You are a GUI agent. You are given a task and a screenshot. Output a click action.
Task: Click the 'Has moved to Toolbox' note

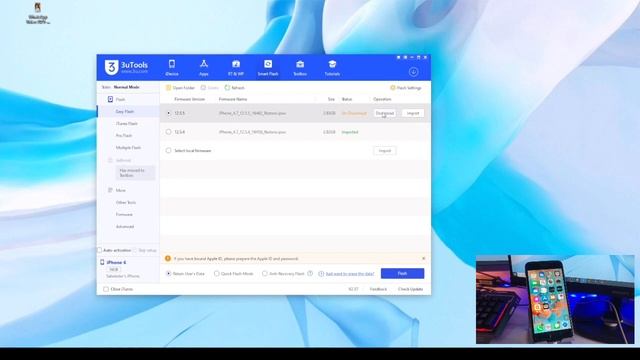pos(135,173)
